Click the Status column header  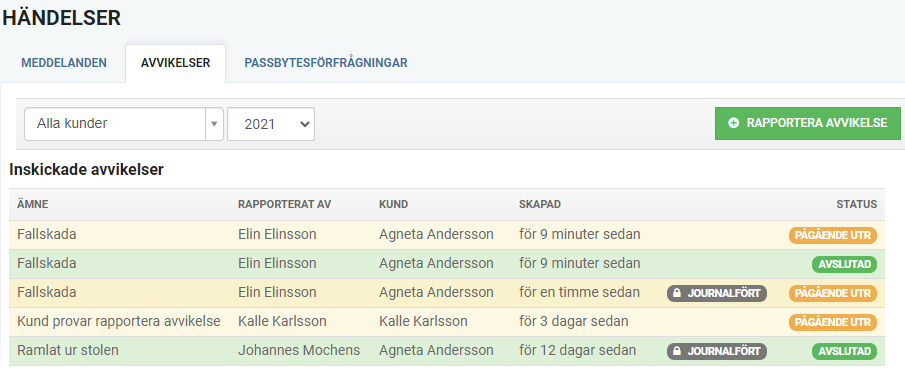tap(857, 204)
